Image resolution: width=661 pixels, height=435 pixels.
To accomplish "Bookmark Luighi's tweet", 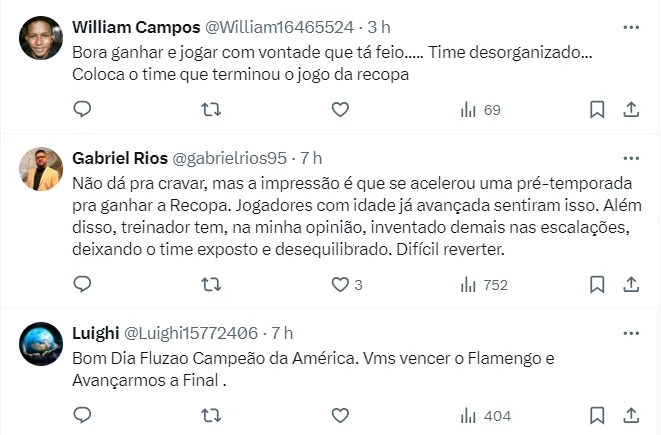I will pyautogui.click(x=597, y=415).
